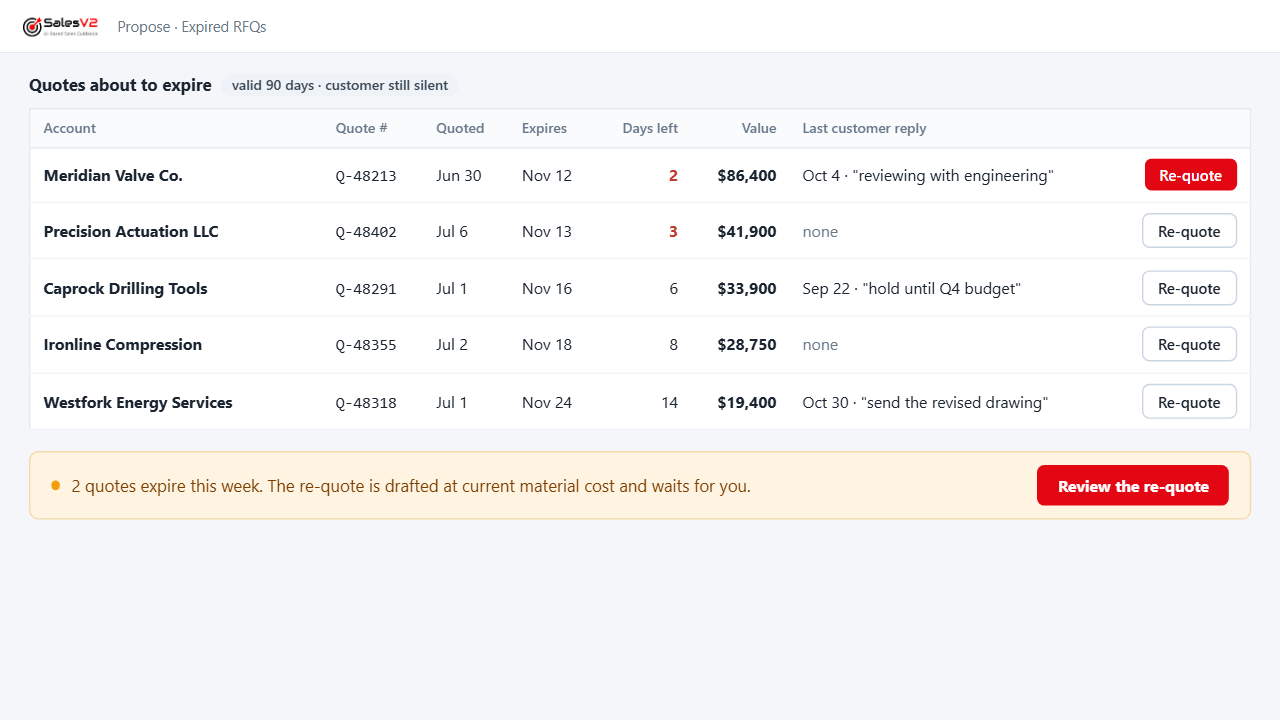Image resolution: width=1280 pixels, height=720 pixels.
Task: Select the Precision Actuation LLC account name
Action: (x=131, y=231)
